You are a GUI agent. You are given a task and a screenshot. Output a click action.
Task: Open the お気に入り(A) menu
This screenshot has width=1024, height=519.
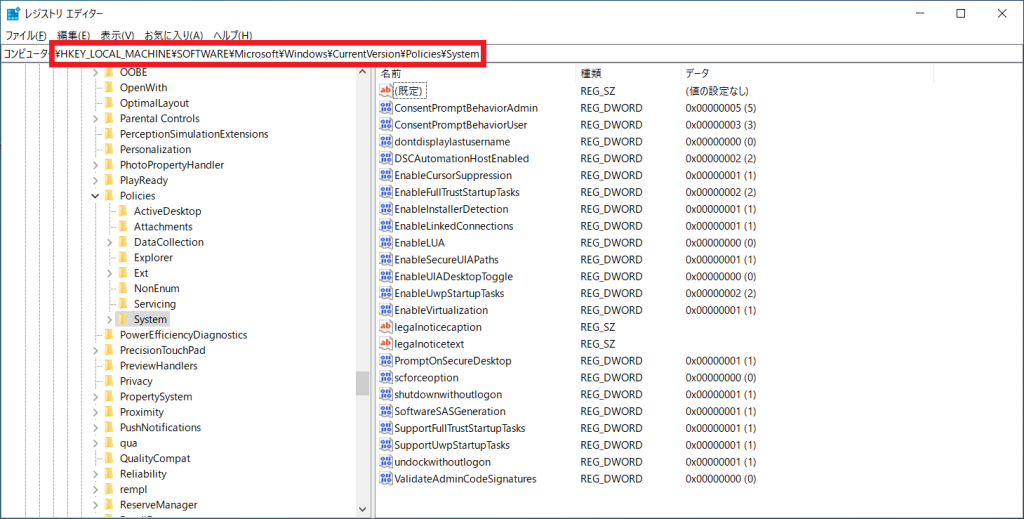click(x=174, y=35)
